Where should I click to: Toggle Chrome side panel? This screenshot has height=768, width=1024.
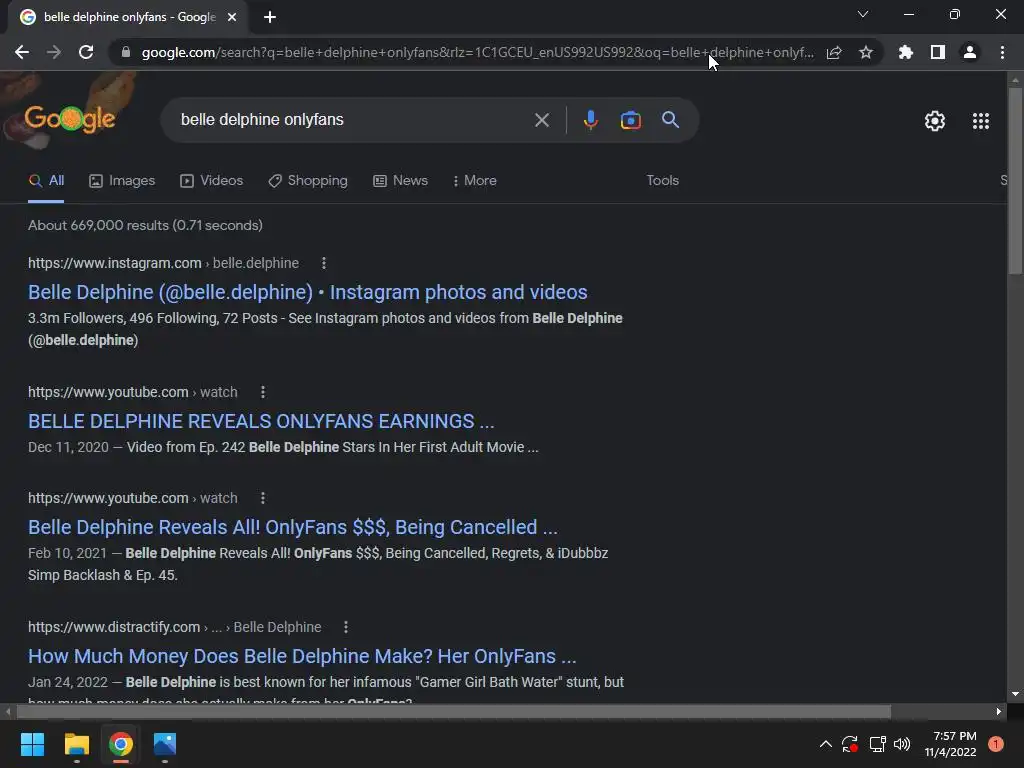coord(938,52)
